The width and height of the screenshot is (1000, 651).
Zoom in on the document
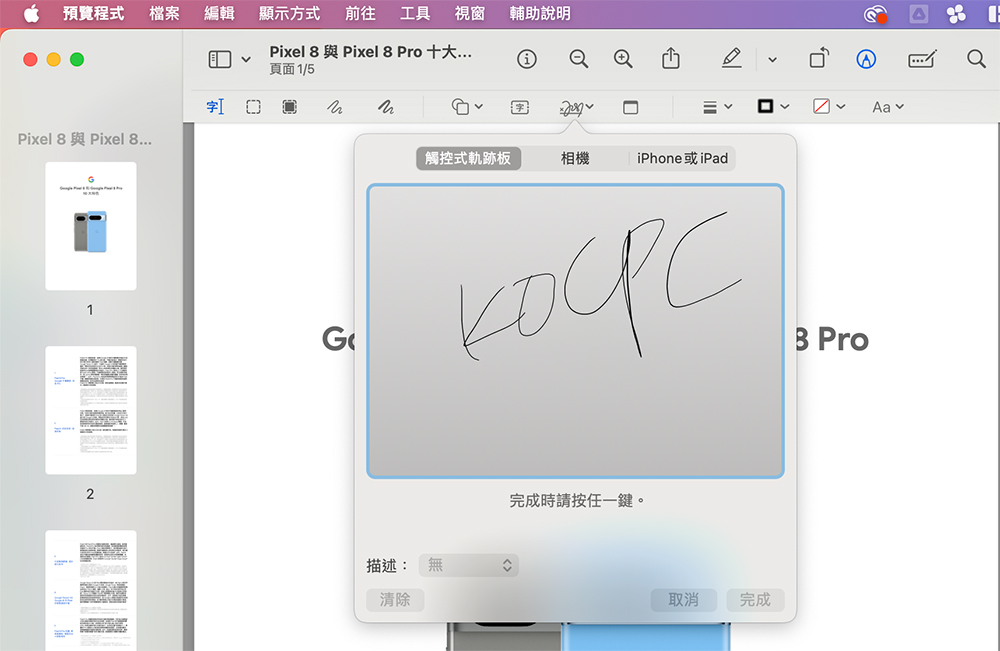click(x=623, y=59)
